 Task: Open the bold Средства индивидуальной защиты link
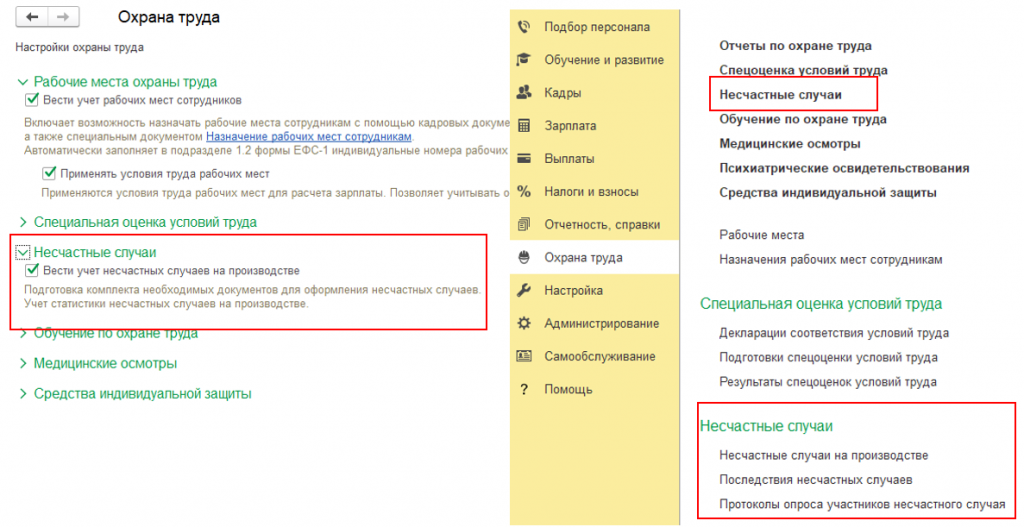point(827,193)
